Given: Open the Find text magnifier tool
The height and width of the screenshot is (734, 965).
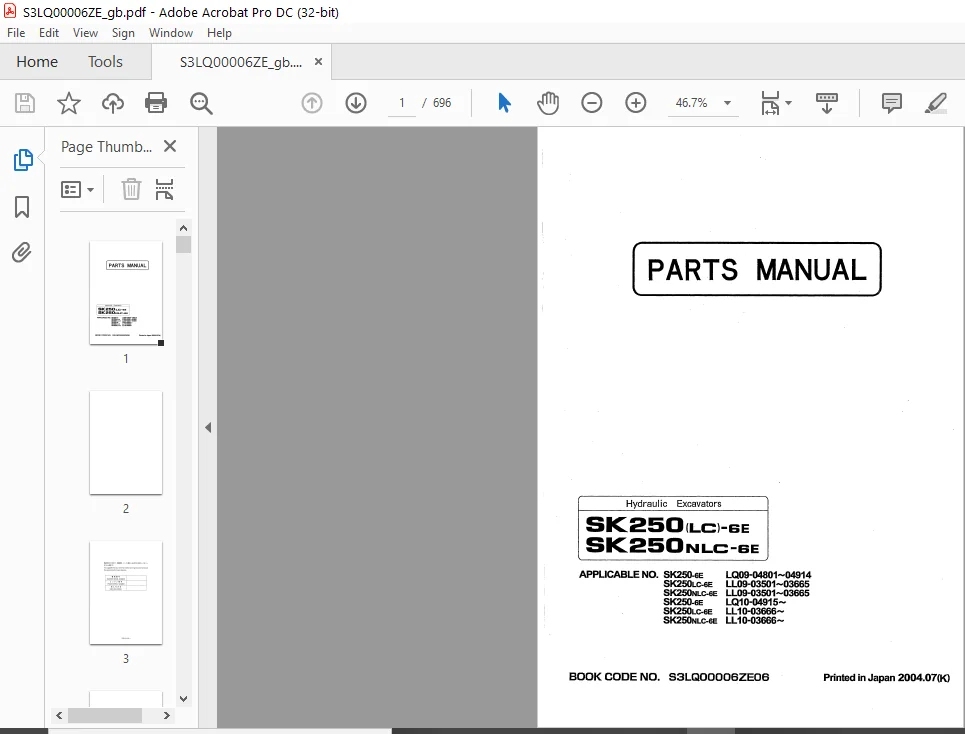Looking at the screenshot, I should (201, 103).
